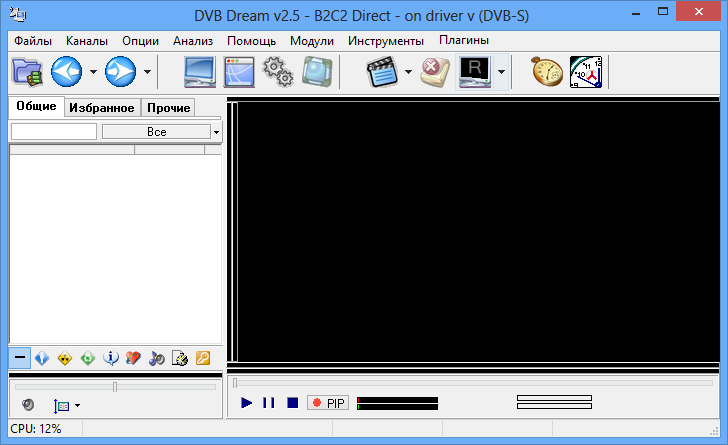The image size is (728, 445).
Task: Click the monitor display toolbar icon
Action: 200,72
